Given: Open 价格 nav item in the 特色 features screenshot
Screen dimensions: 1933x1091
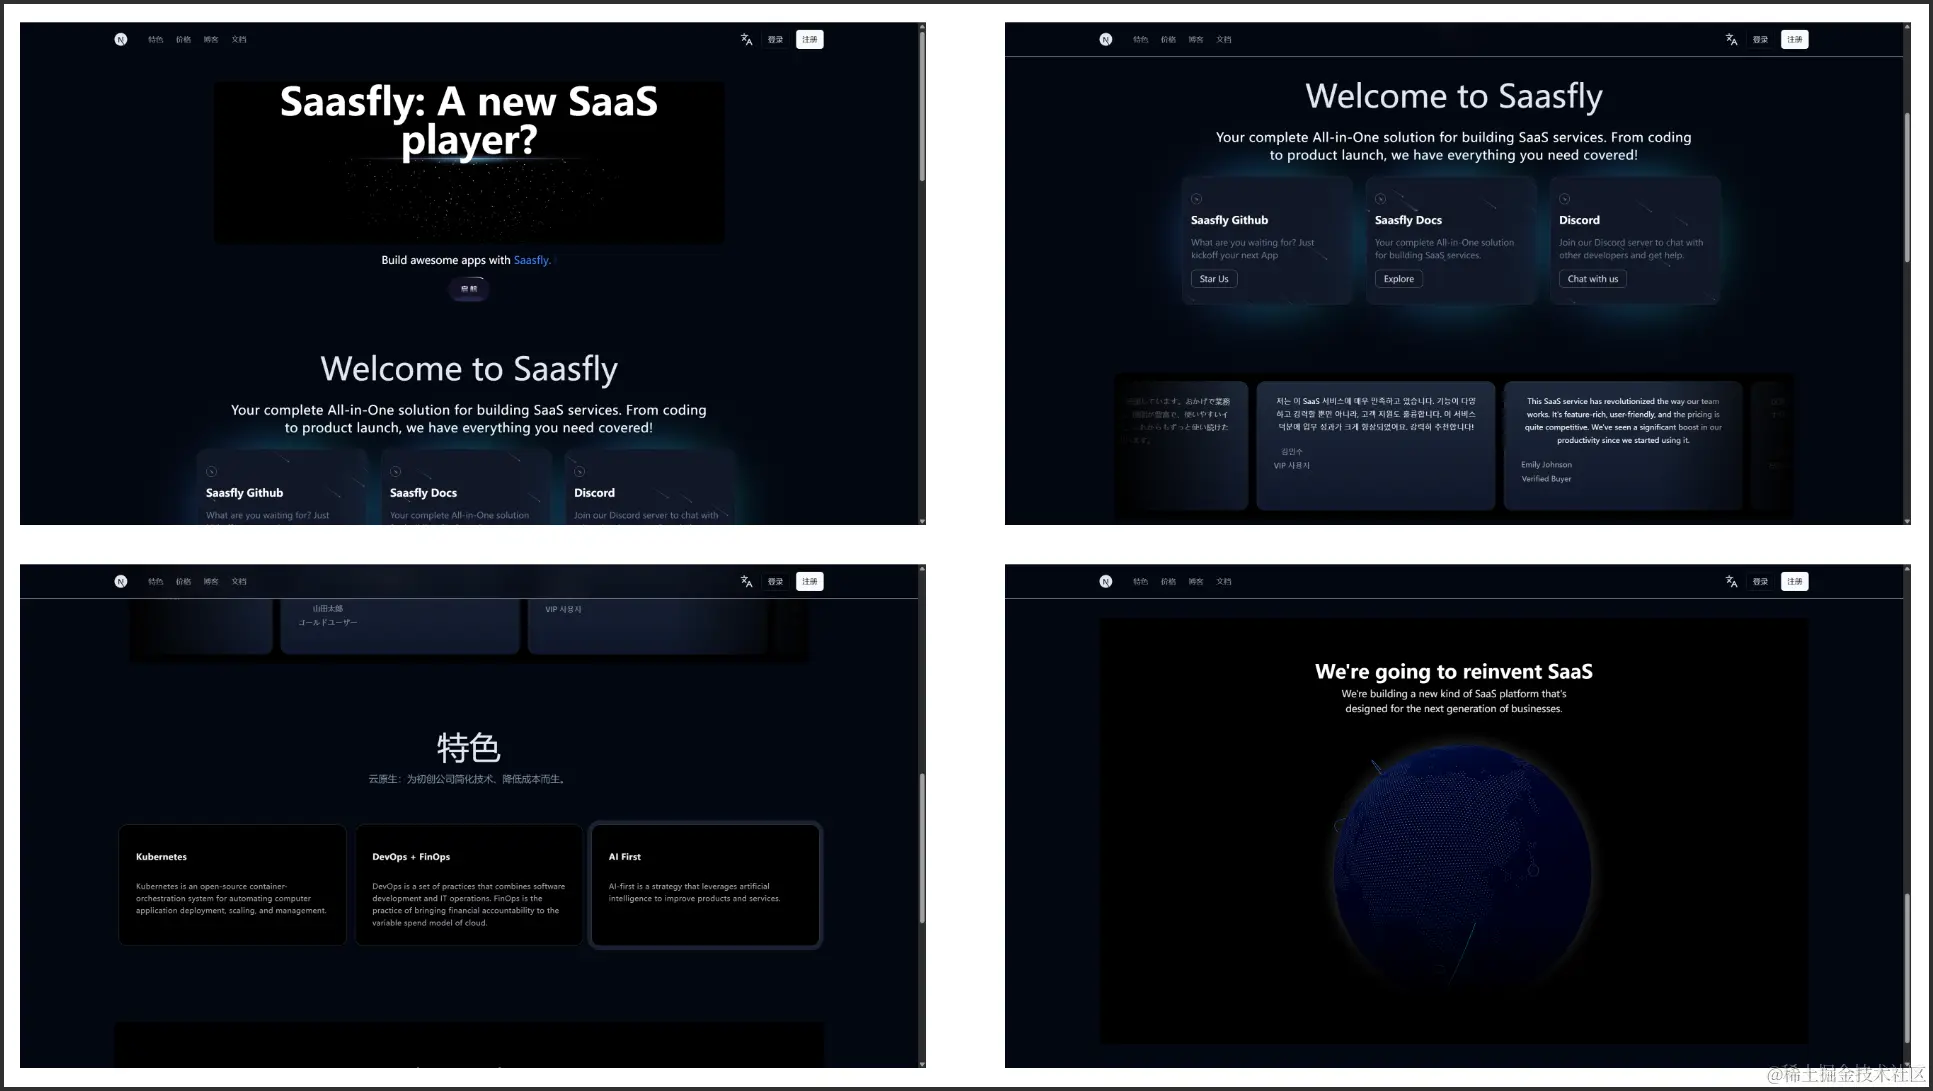Looking at the screenshot, I should tap(183, 582).
